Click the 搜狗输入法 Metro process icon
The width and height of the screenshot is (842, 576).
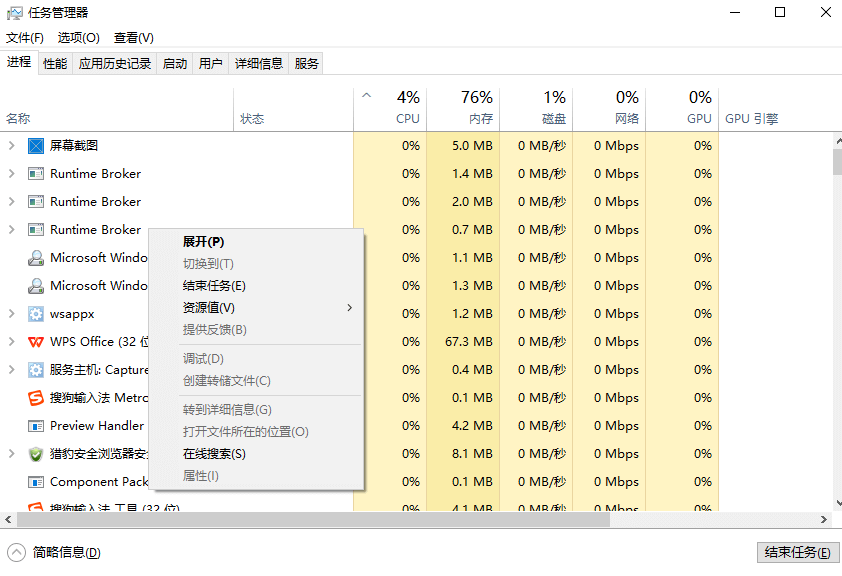click(x=35, y=397)
